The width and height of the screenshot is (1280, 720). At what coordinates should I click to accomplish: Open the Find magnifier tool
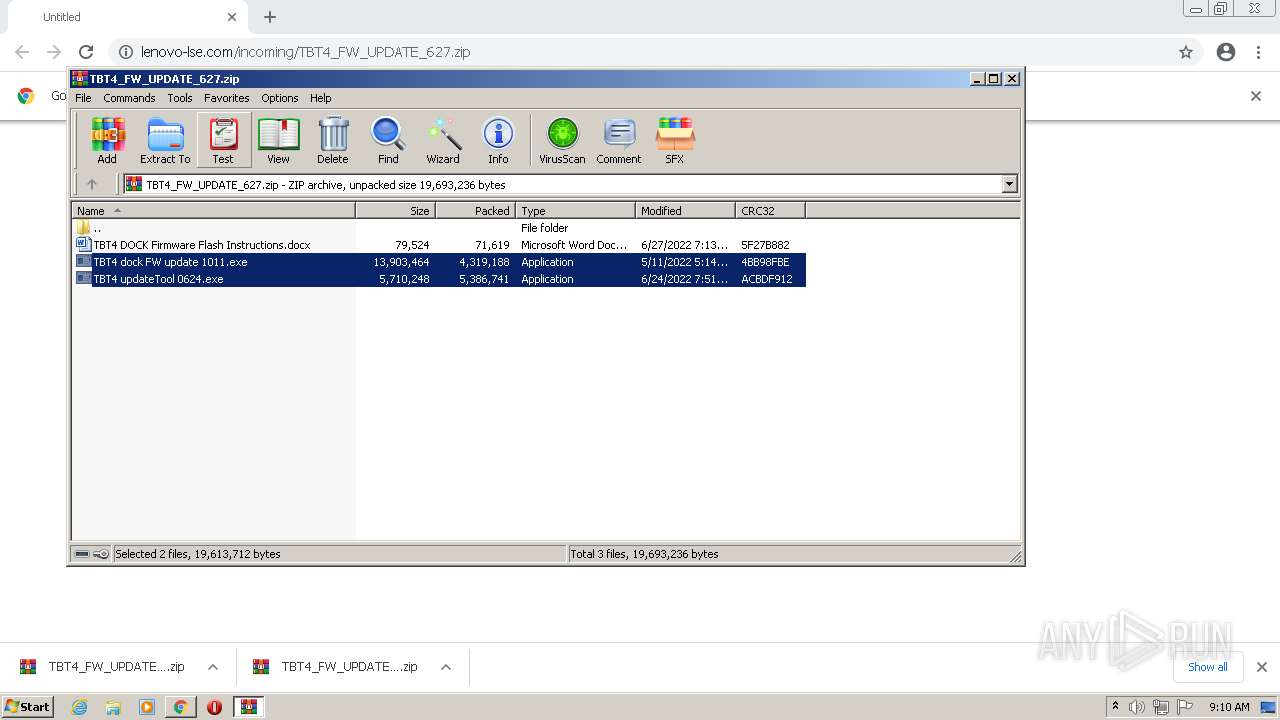pyautogui.click(x=388, y=140)
